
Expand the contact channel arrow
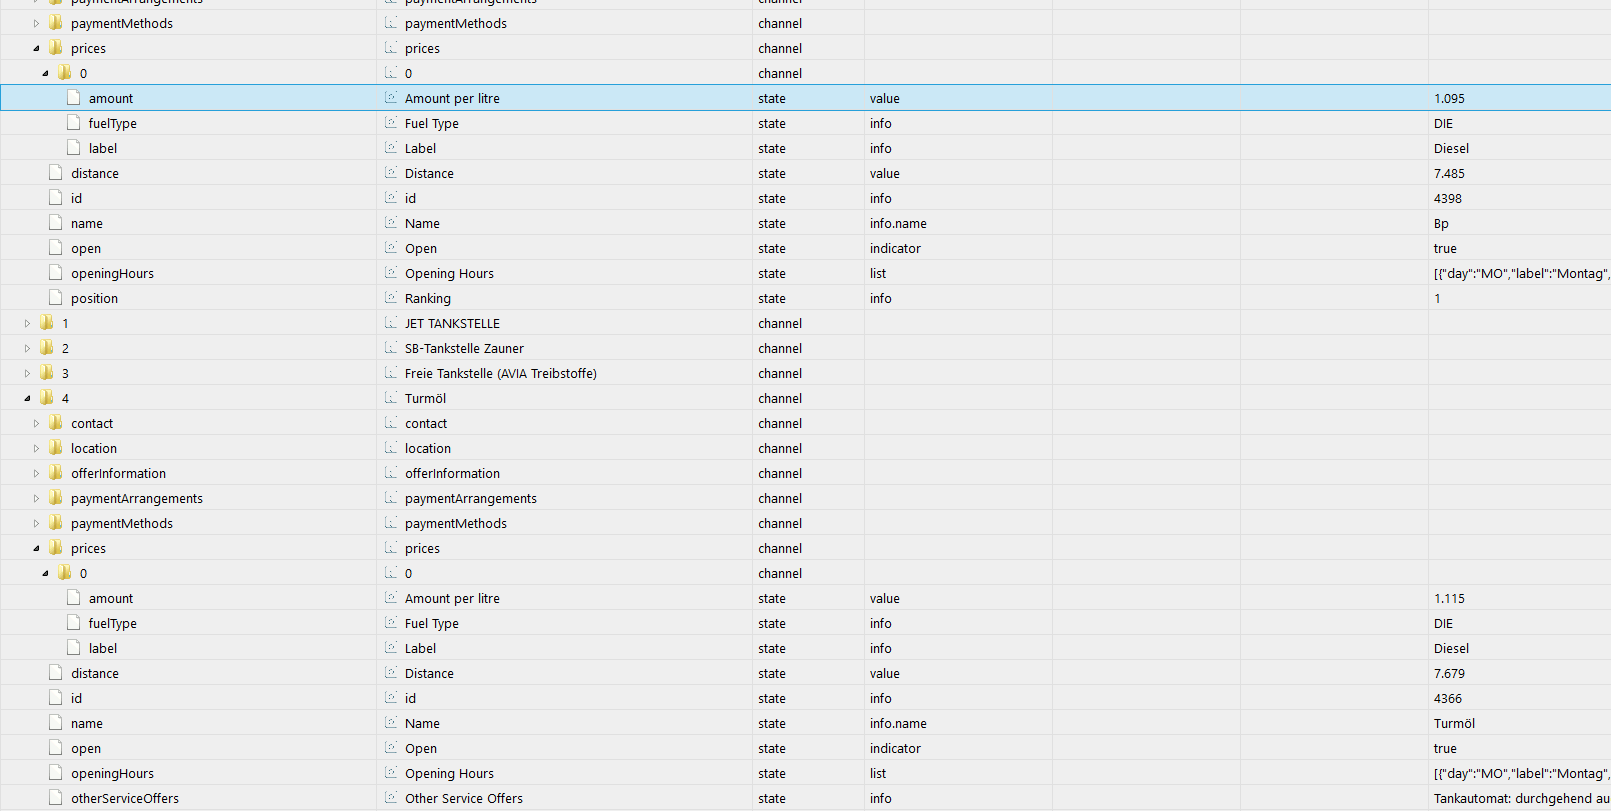pyautogui.click(x=36, y=423)
